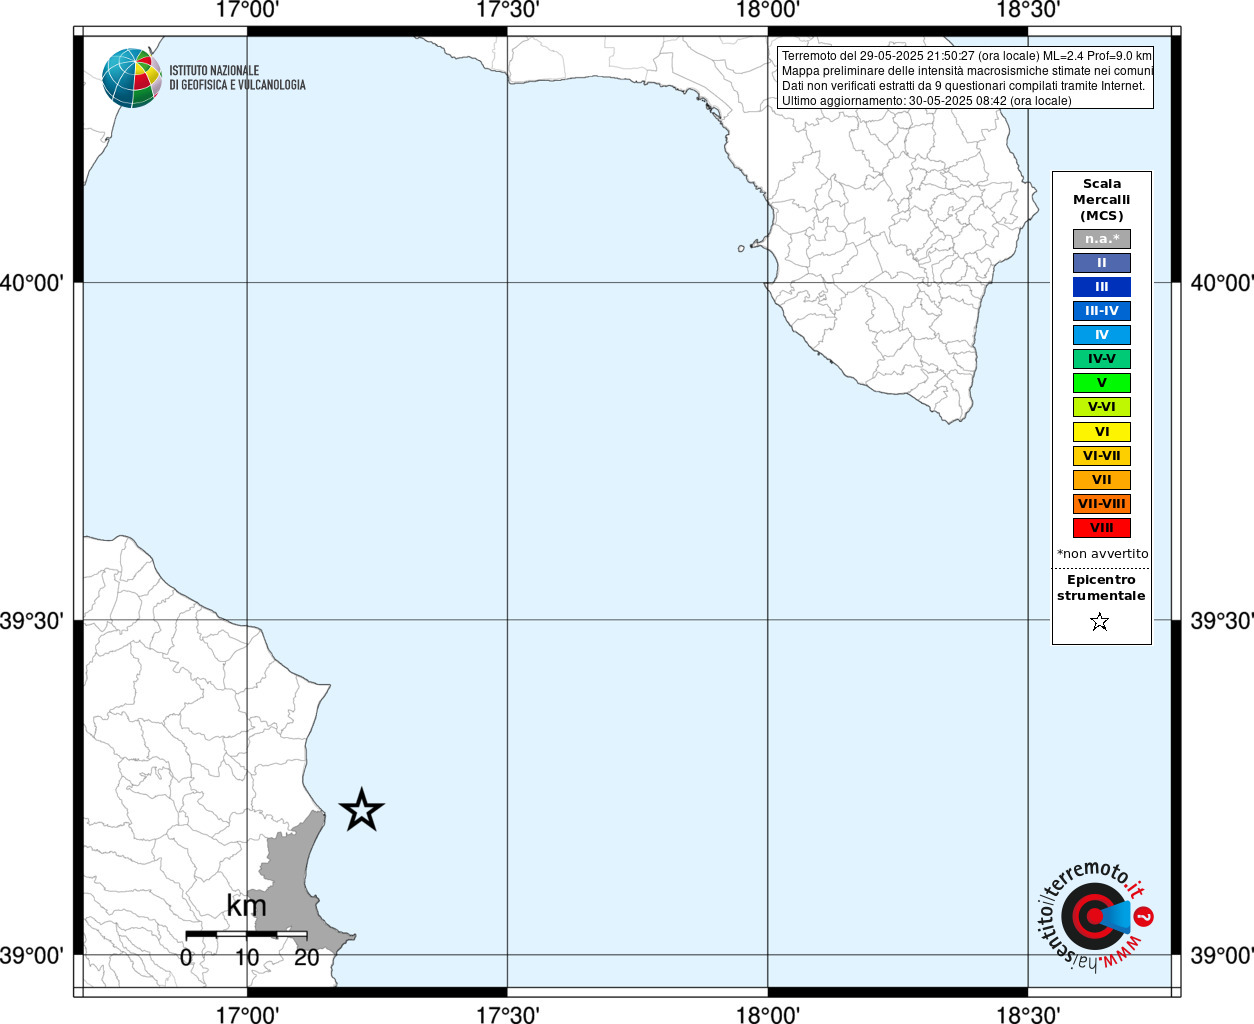Click the right 40°00' latitude label

pos(1222,283)
